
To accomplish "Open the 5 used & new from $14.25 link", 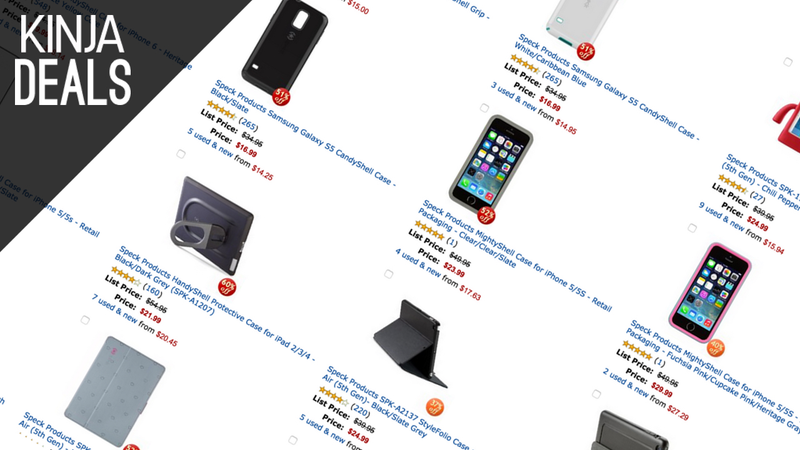I will click(x=230, y=154).
